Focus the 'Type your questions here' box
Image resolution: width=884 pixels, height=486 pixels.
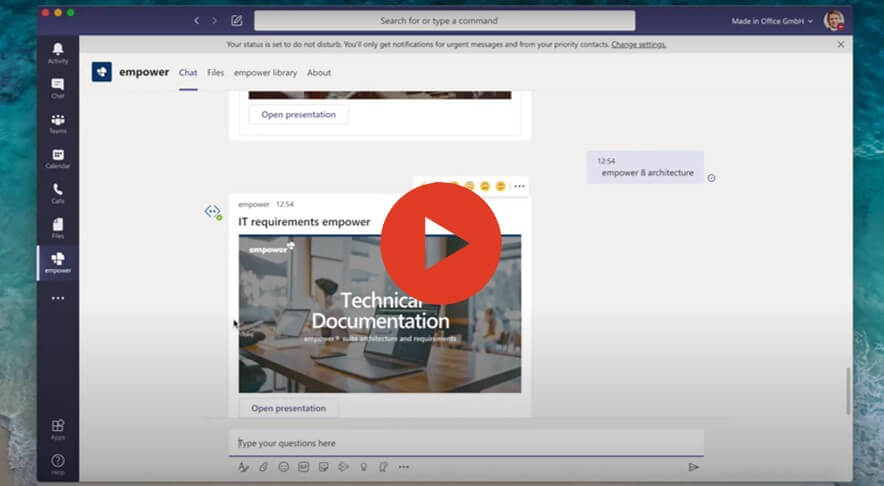466,443
